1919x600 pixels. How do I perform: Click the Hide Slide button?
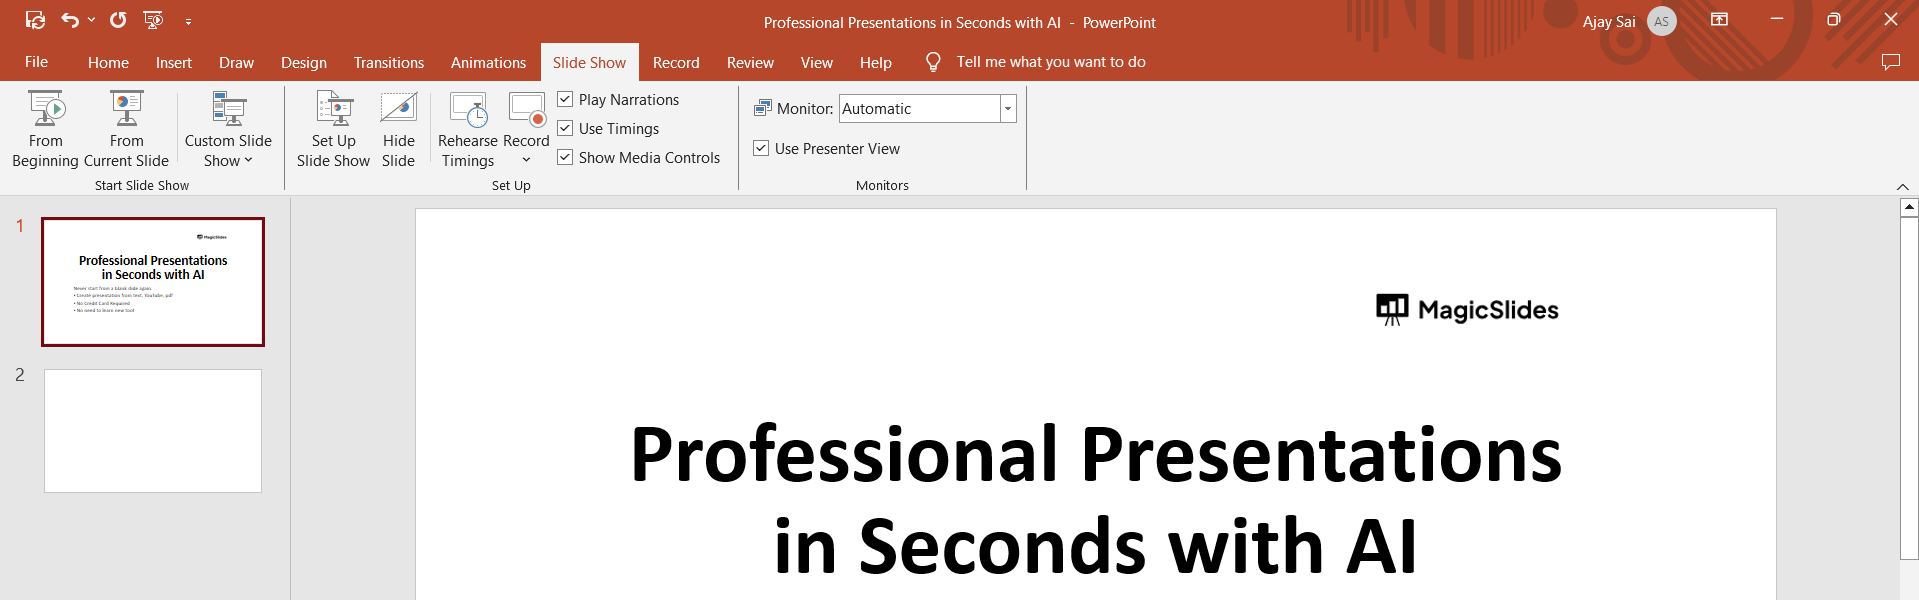[x=398, y=130]
